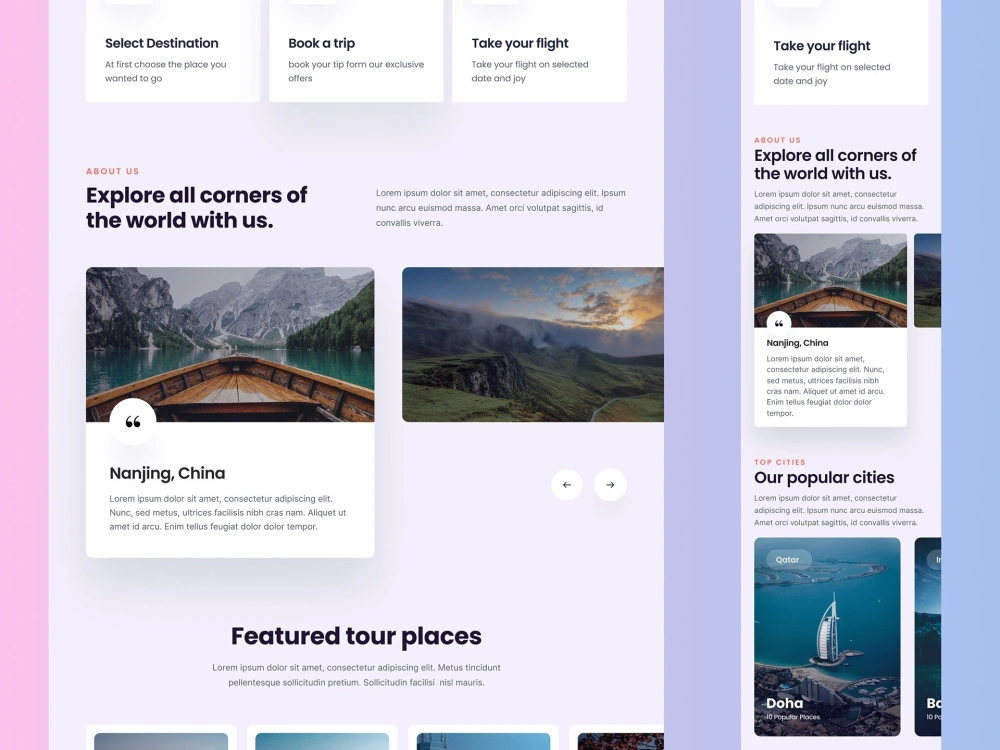This screenshot has width=1000, height=750.
Task: Click the mobile Nanjing, China title
Action: (x=797, y=343)
